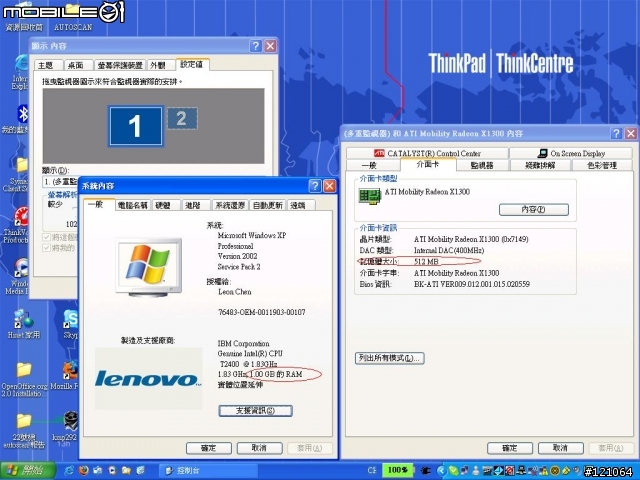This screenshot has height=480, width=640.
Task: Click 取消 in ATI properties window
Action: (x=560, y=448)
